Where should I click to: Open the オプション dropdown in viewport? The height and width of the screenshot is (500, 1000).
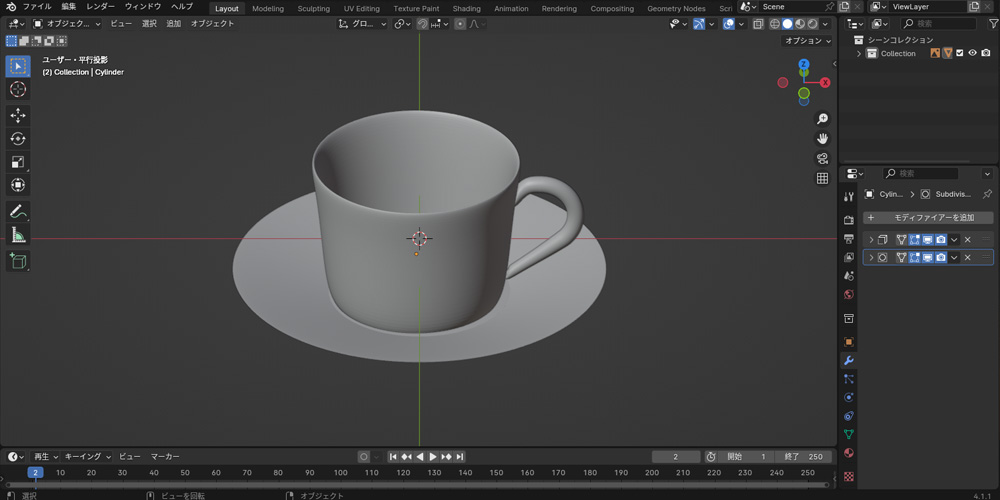click(x=807, y=41)
